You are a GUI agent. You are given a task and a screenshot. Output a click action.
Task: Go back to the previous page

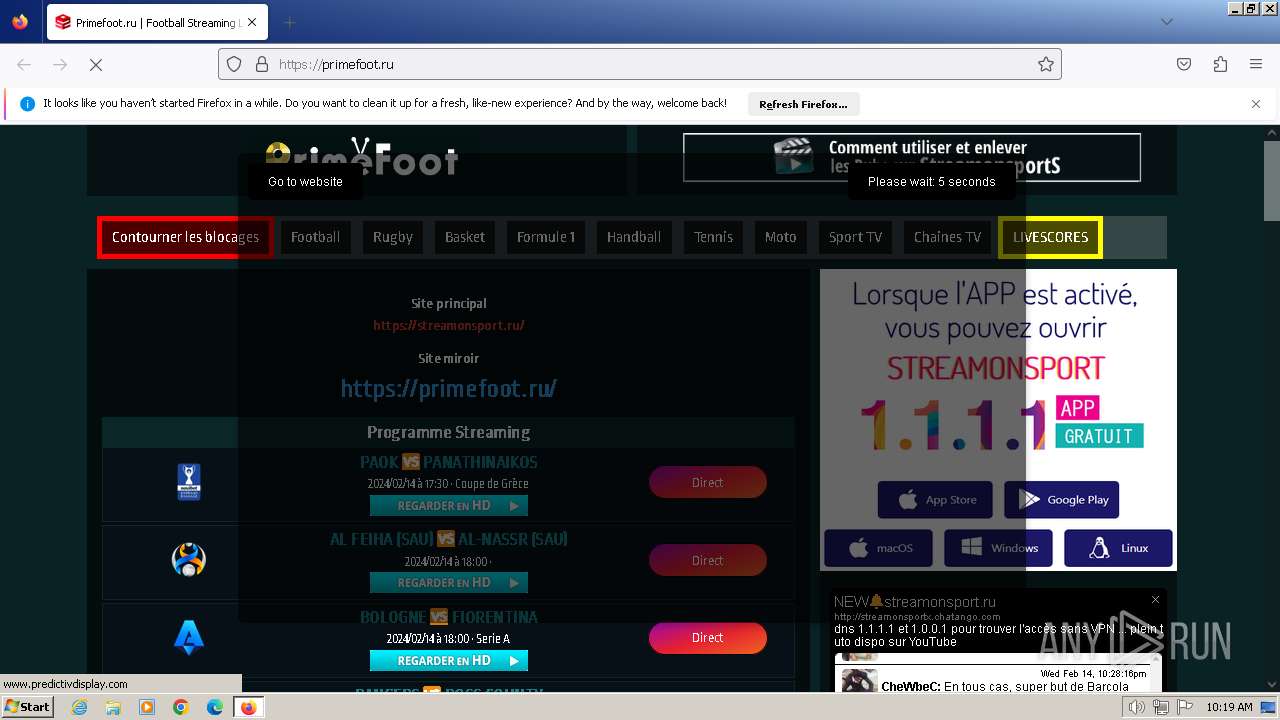[x=24, y=64]
